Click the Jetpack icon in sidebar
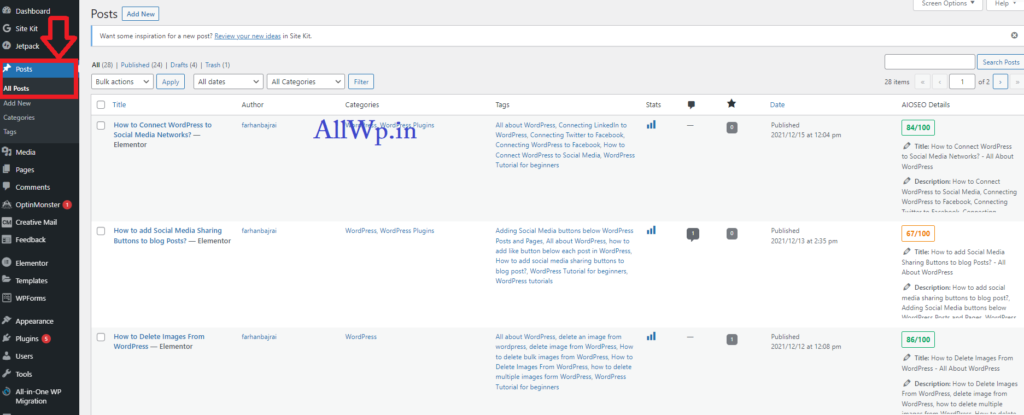The image size is (1024, 415). [x=7, y=46]
